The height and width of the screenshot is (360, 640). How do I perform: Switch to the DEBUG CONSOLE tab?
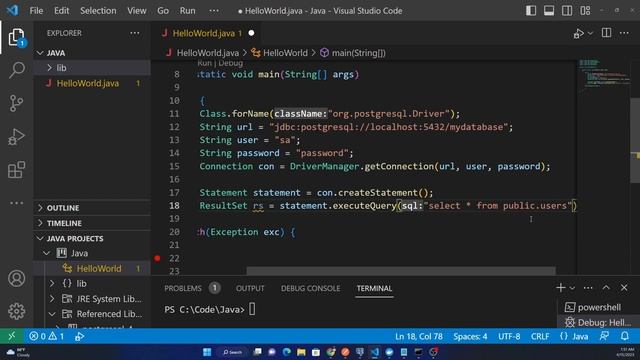coord(311,288)
